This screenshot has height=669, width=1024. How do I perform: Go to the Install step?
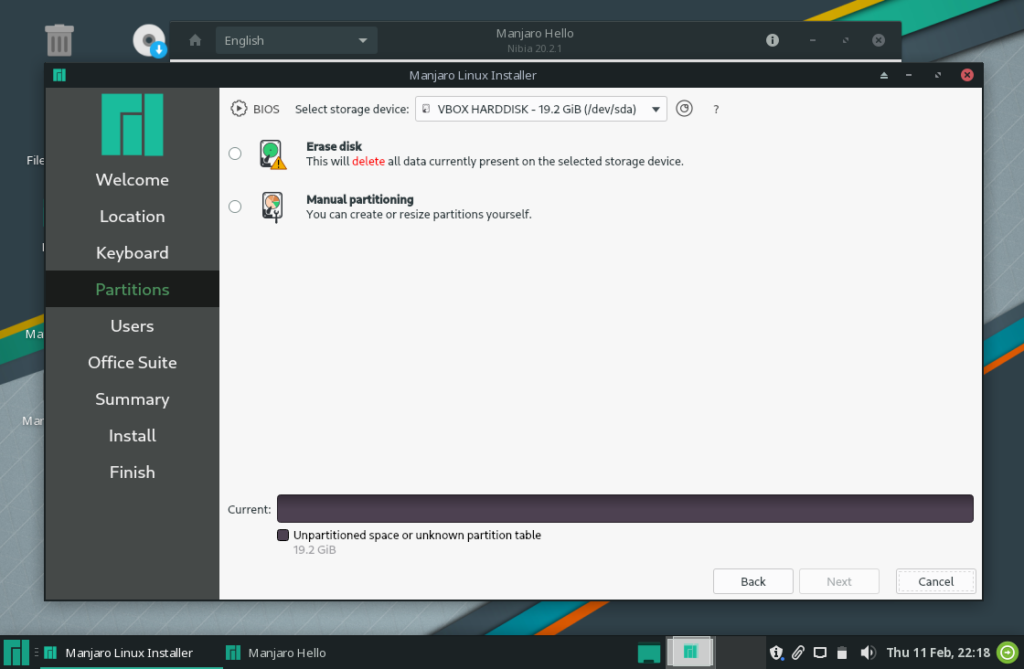[132, 436]
